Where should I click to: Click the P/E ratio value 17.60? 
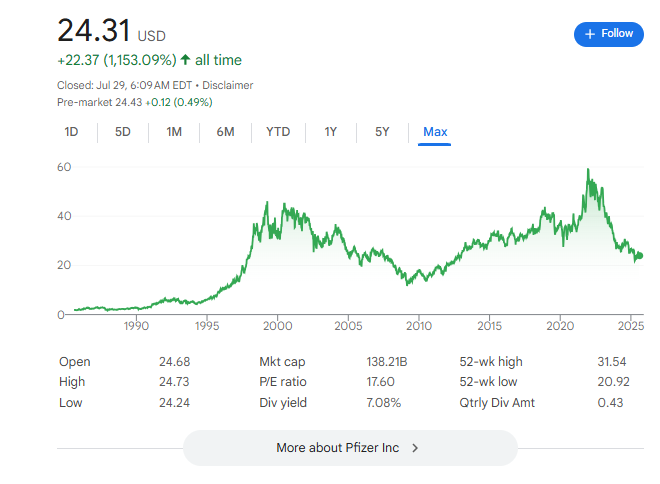(380, 382)
